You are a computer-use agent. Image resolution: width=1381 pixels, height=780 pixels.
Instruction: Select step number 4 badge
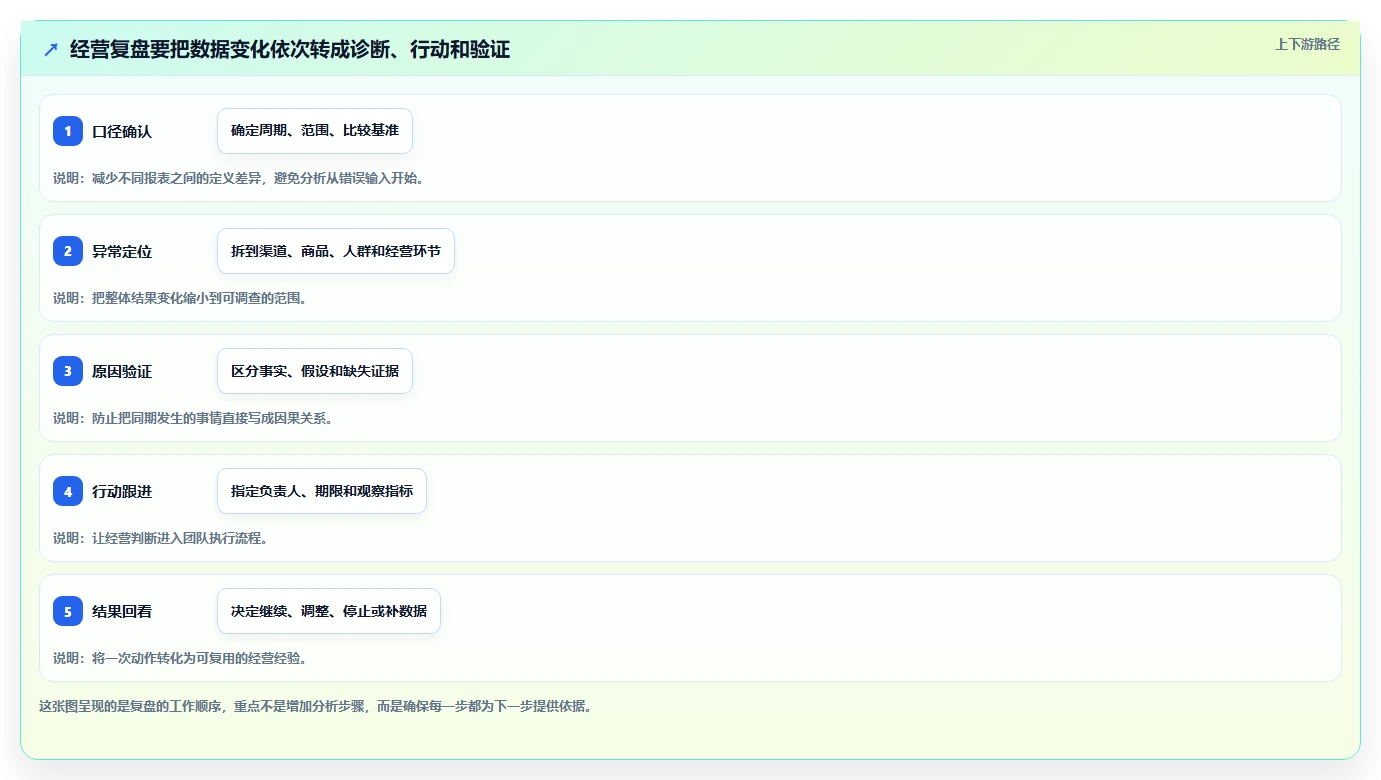pos(68,491)
